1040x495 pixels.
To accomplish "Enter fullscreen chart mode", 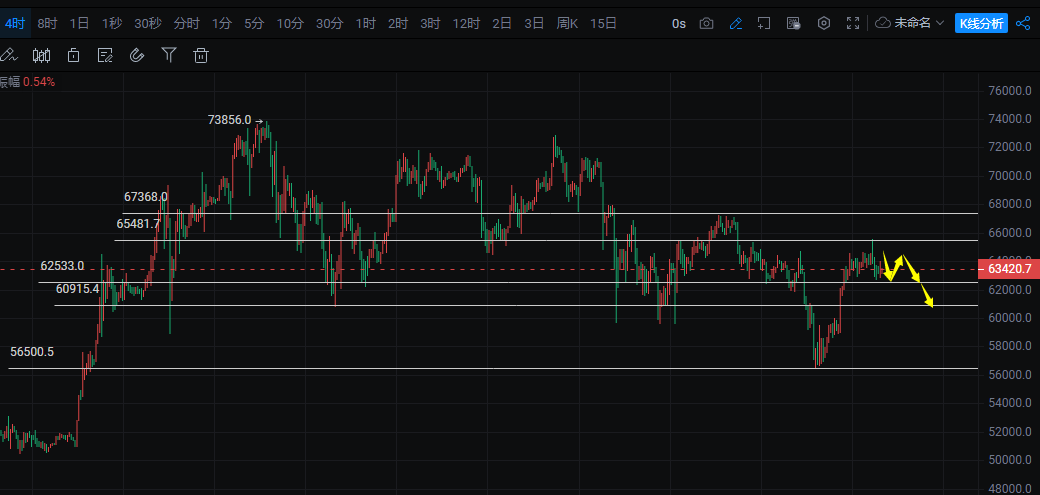I will [x=853, y=23].
